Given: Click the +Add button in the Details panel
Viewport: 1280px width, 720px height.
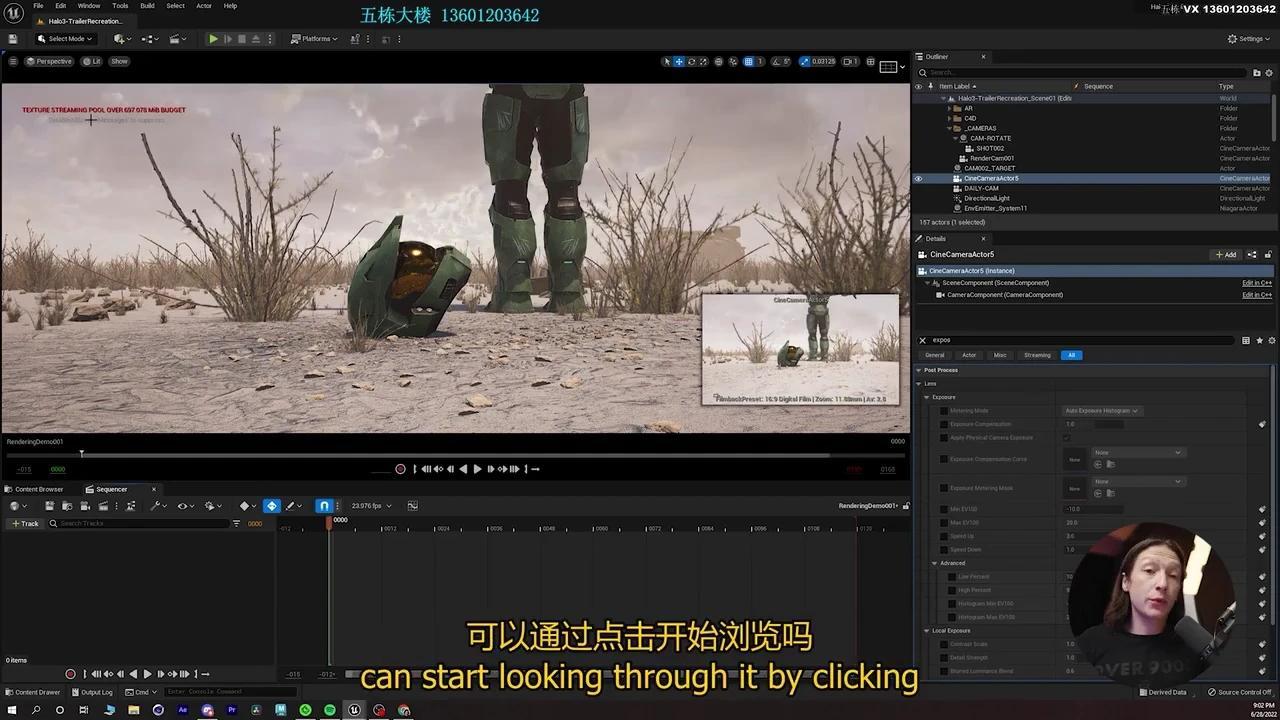Looking at the screenshot, I should pos(1224,254).
